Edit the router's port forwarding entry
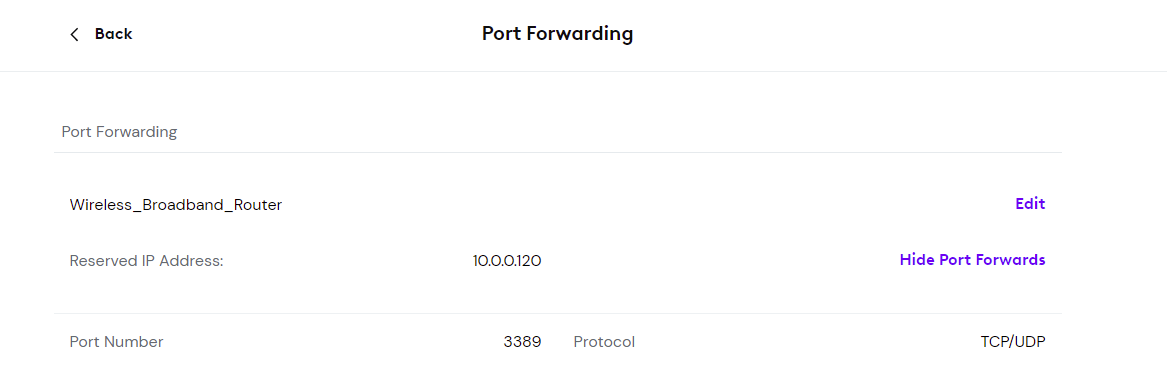Image resolution: width=1167 pixels, height=387 pixels. point(1030,204)
